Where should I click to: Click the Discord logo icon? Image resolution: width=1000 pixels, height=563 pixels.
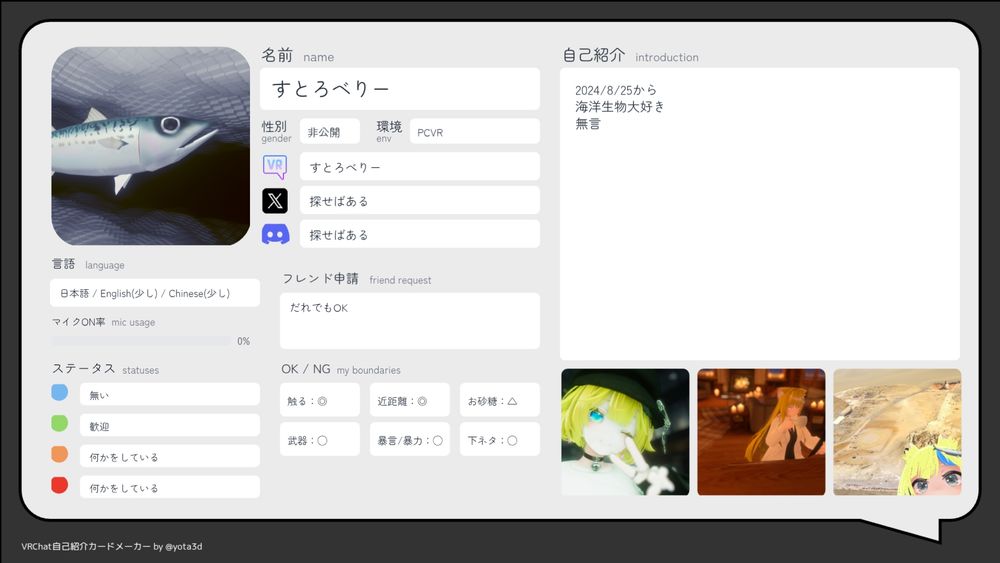275,235
